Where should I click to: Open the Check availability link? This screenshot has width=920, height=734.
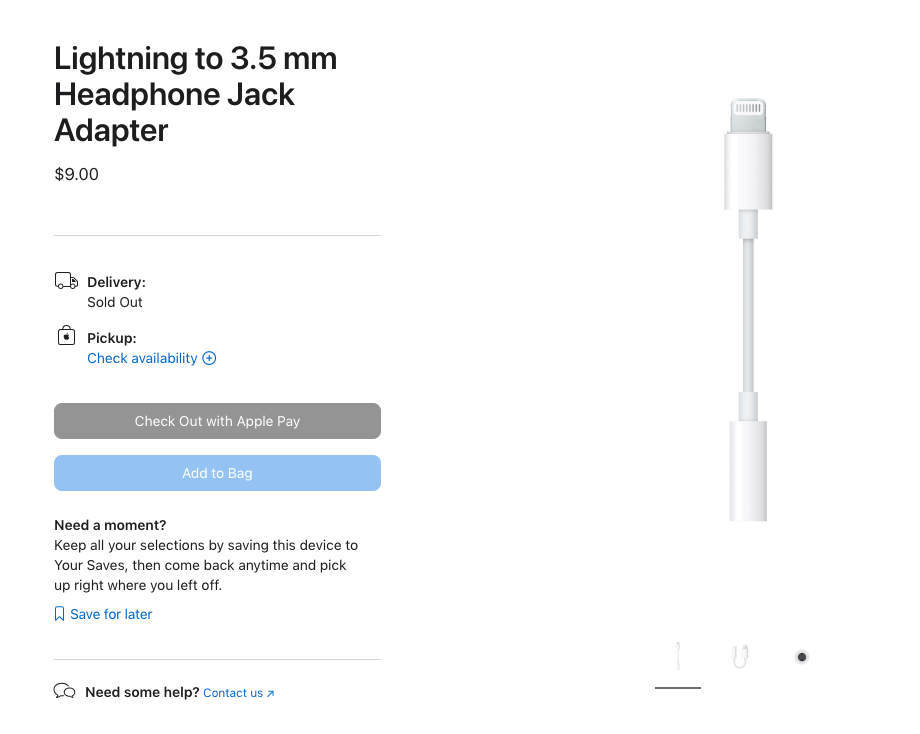(143, 358)
